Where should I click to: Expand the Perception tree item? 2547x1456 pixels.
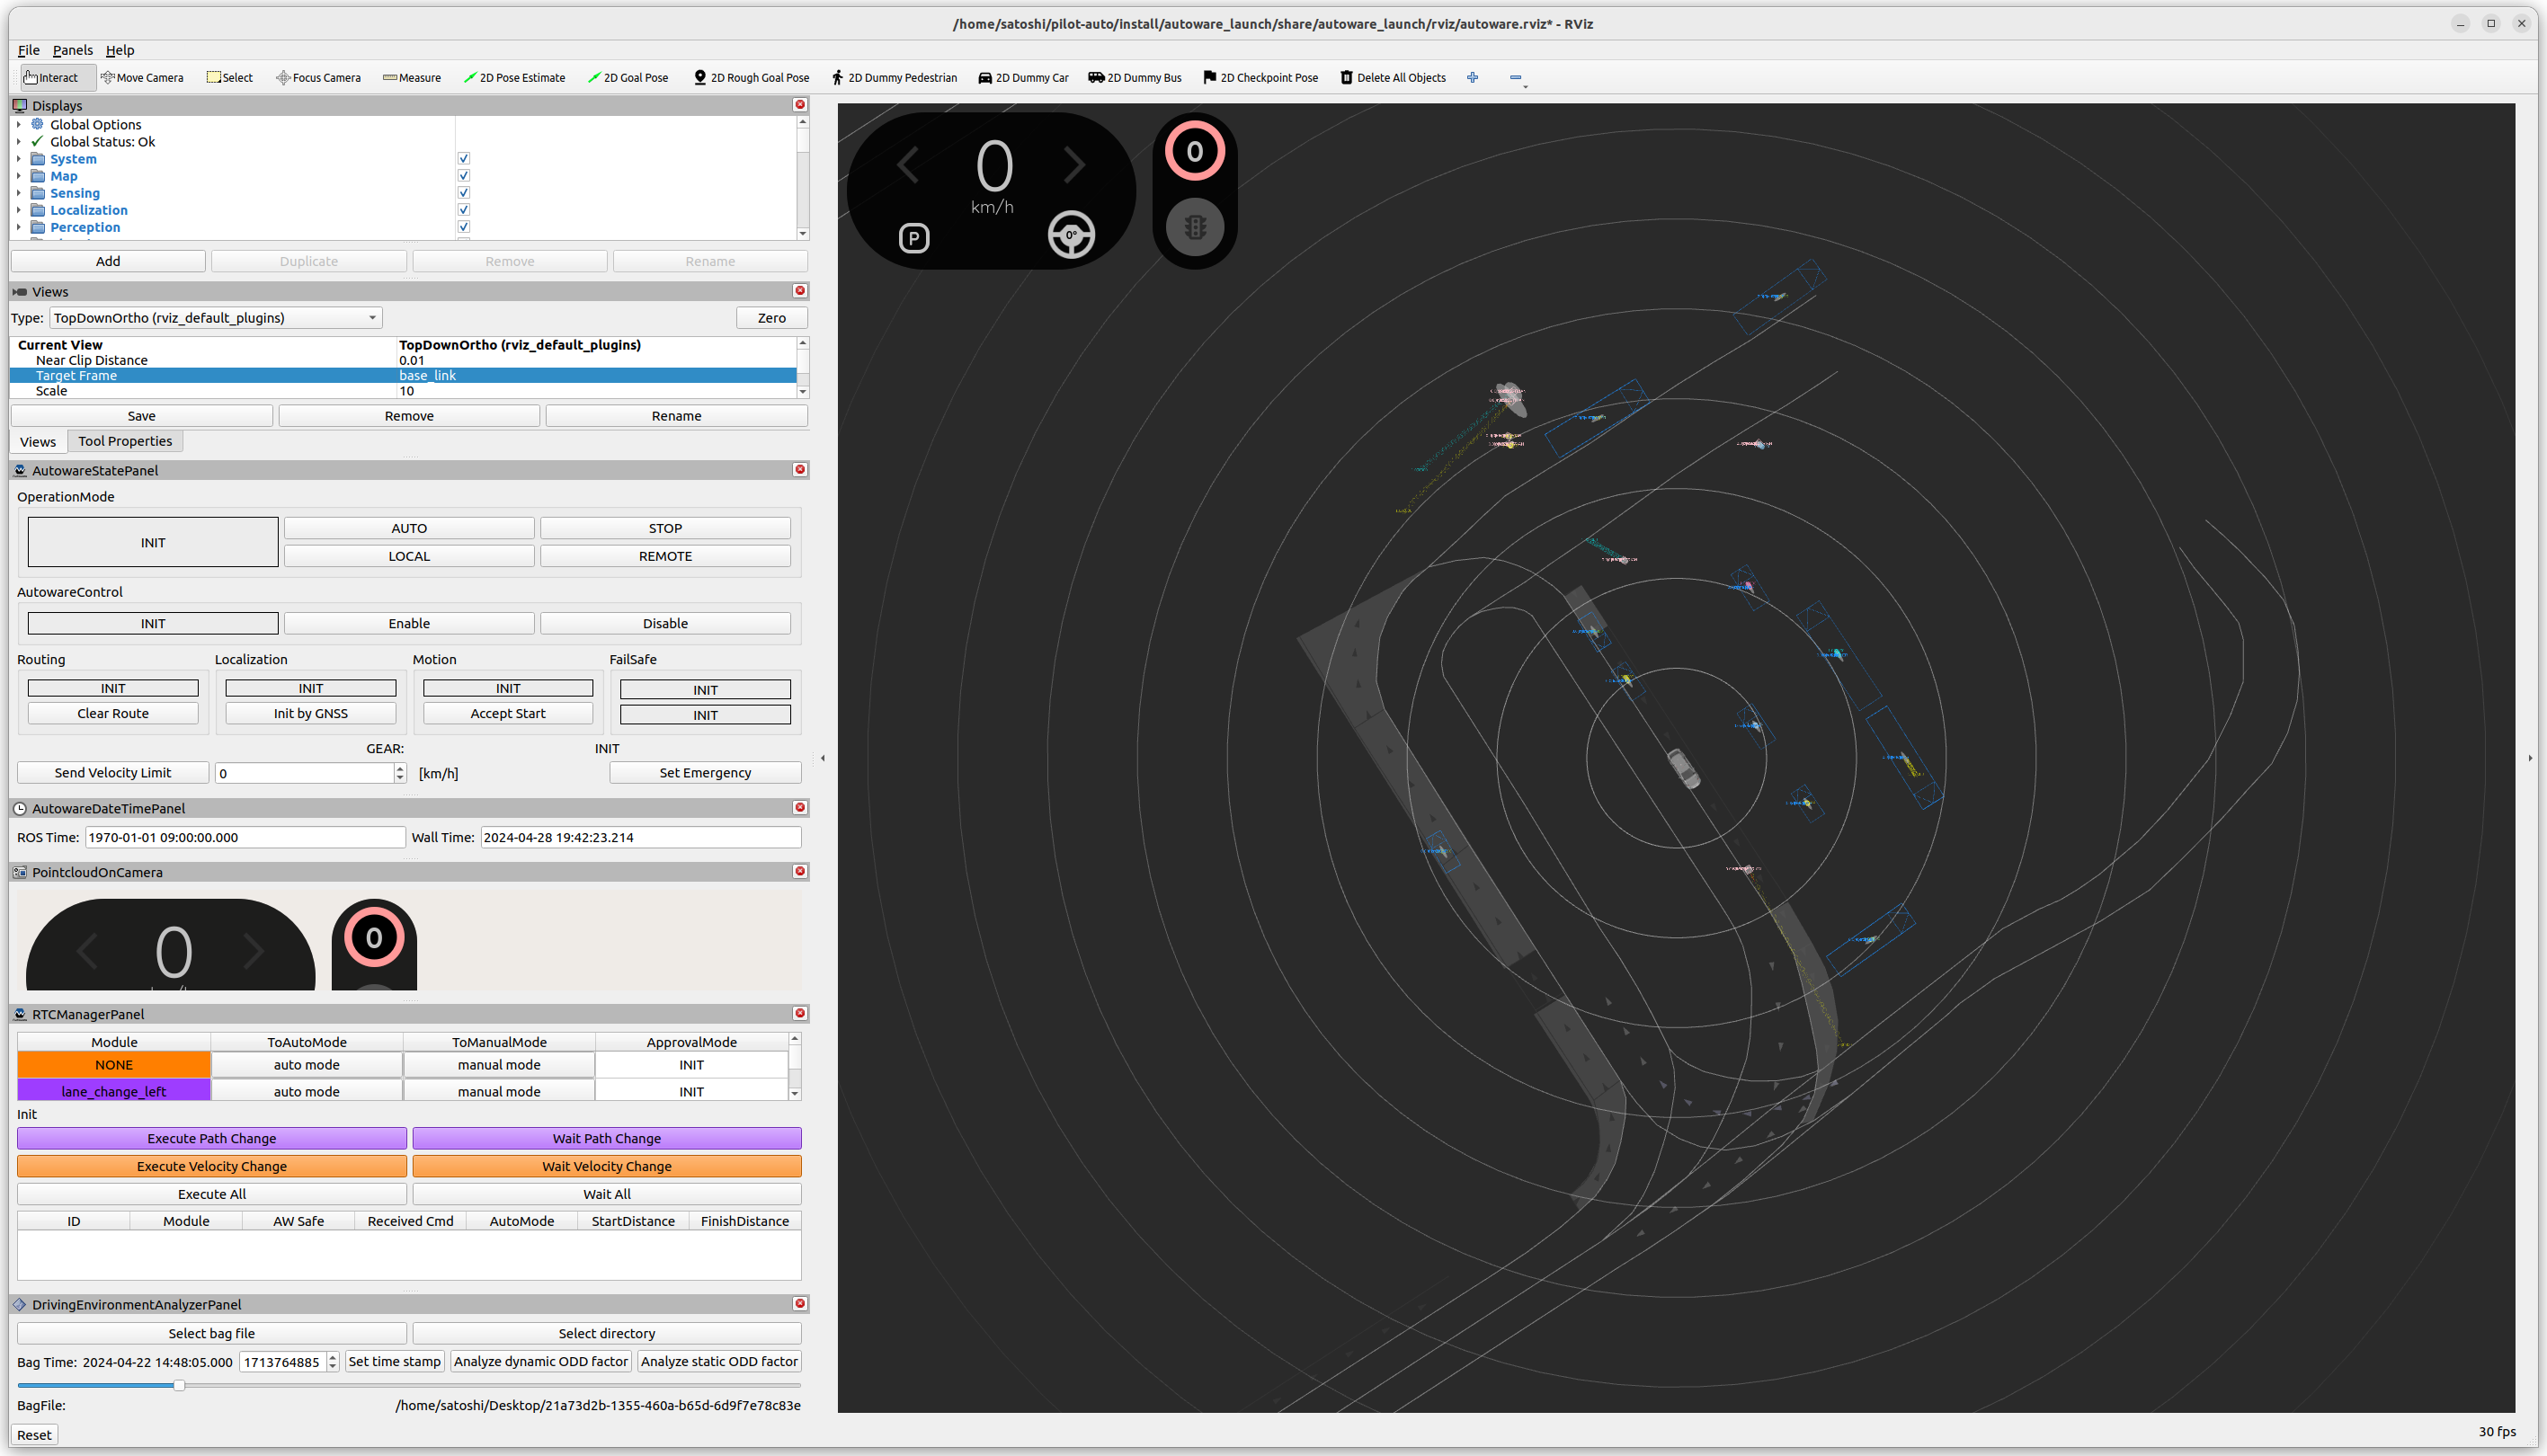tap(19, 227)
